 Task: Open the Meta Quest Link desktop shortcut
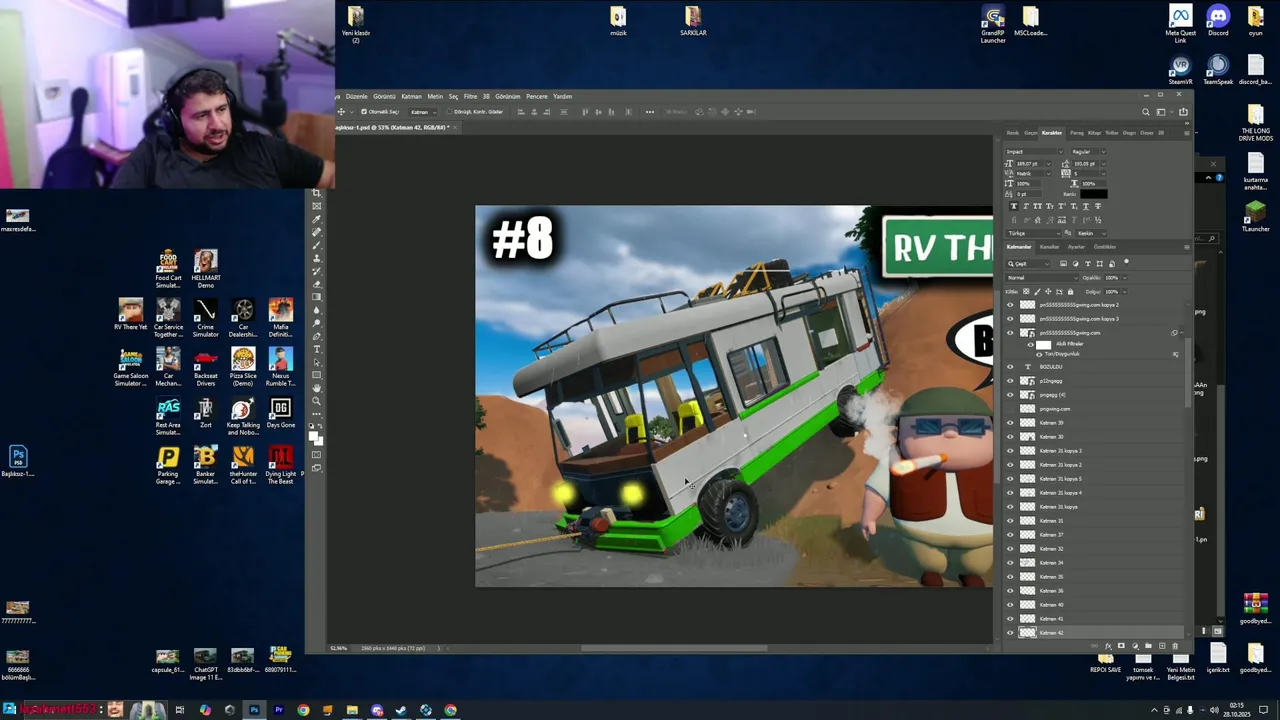(x=1181, y=23)
